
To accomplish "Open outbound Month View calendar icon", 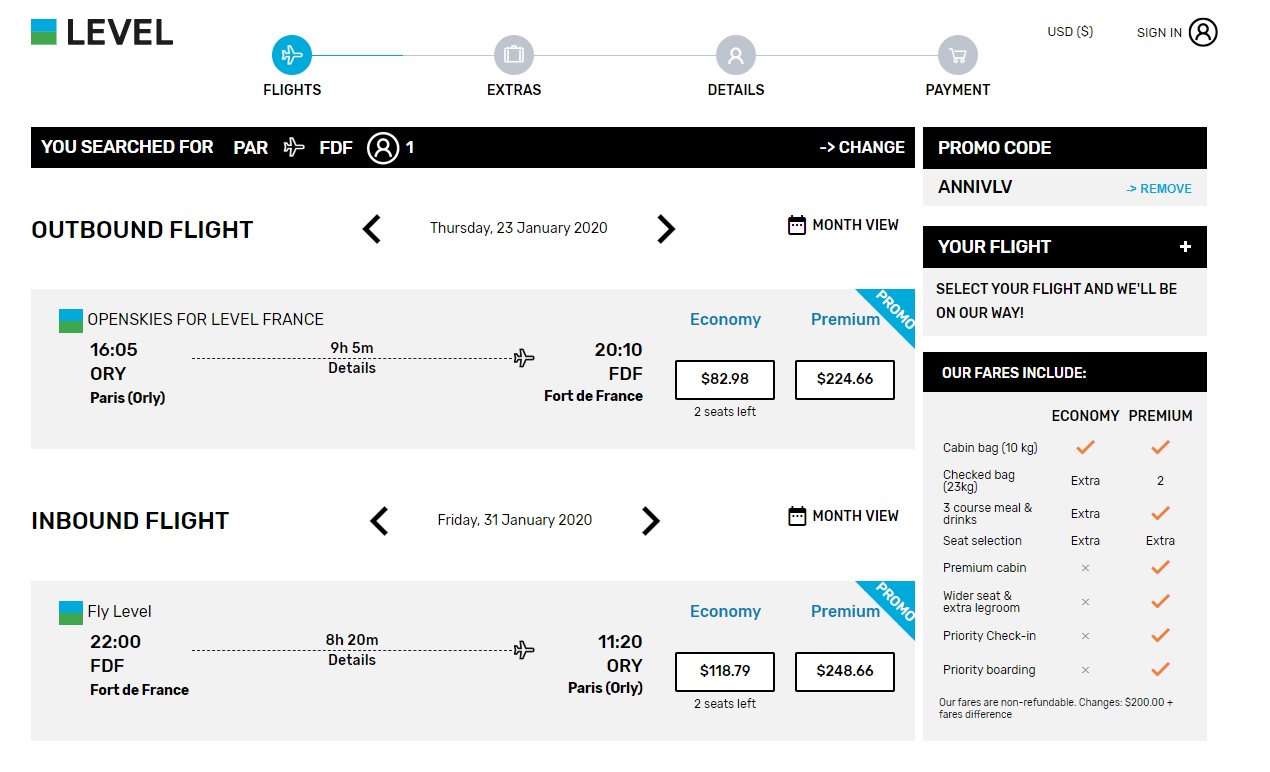I will 797,225.
